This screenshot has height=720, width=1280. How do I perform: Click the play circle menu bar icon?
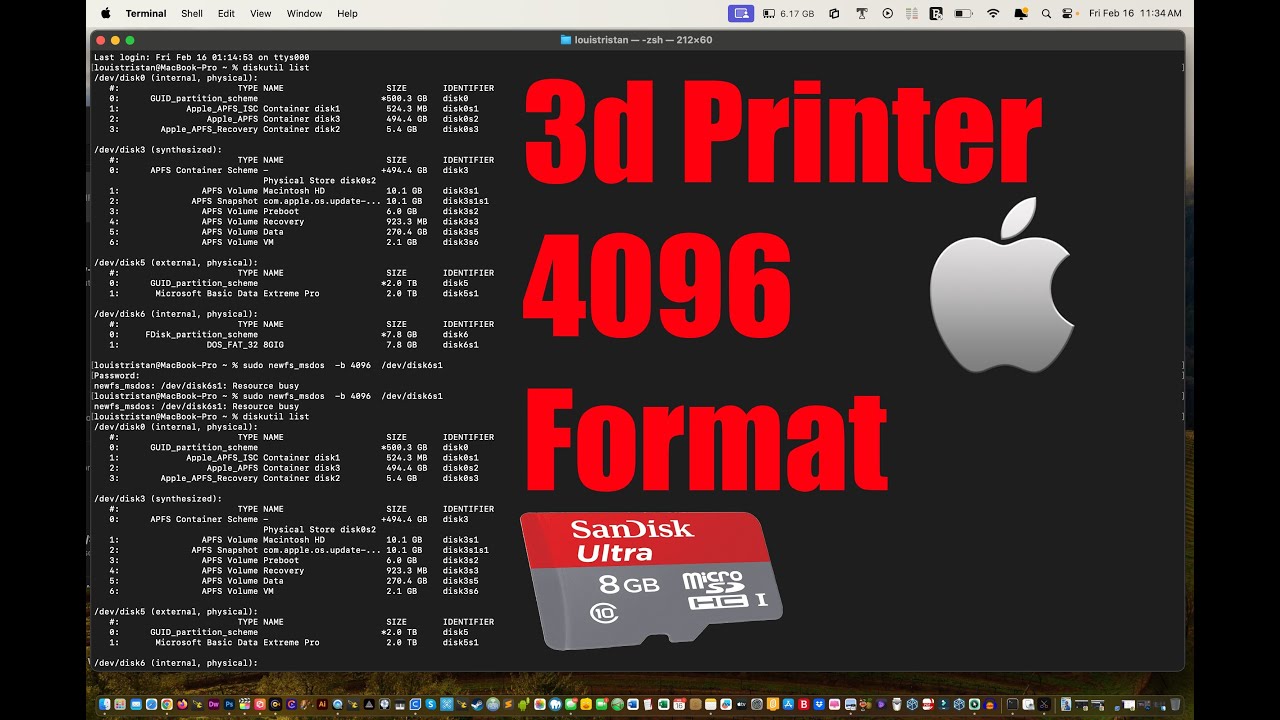pos(887,13)
